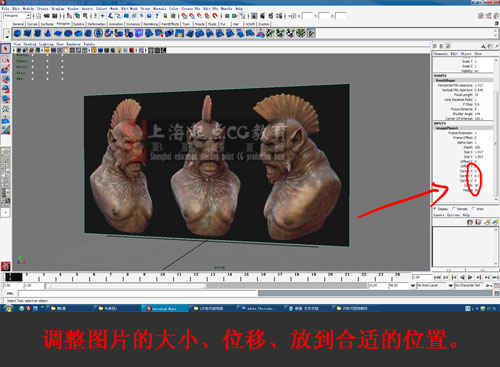Click the lightbulb use-all-lights viewport icon
This screenshot has height=367, width=500.
pyautogui.click(x=119, y=50)
